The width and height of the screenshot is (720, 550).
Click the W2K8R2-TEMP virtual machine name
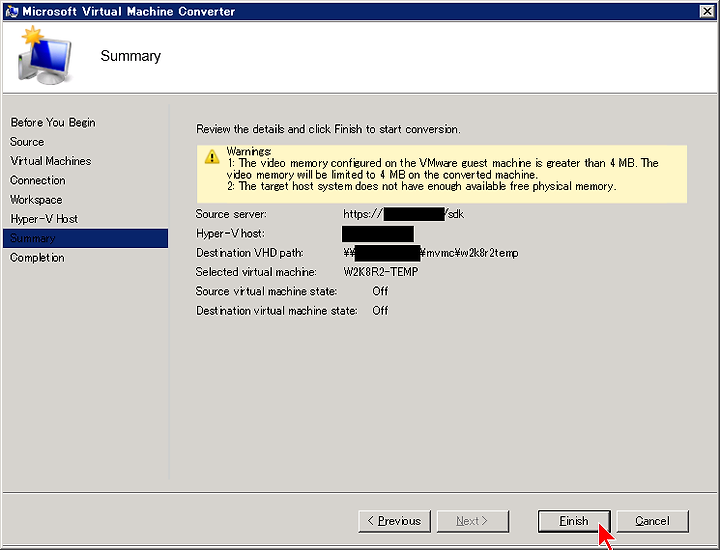point(381,272)
